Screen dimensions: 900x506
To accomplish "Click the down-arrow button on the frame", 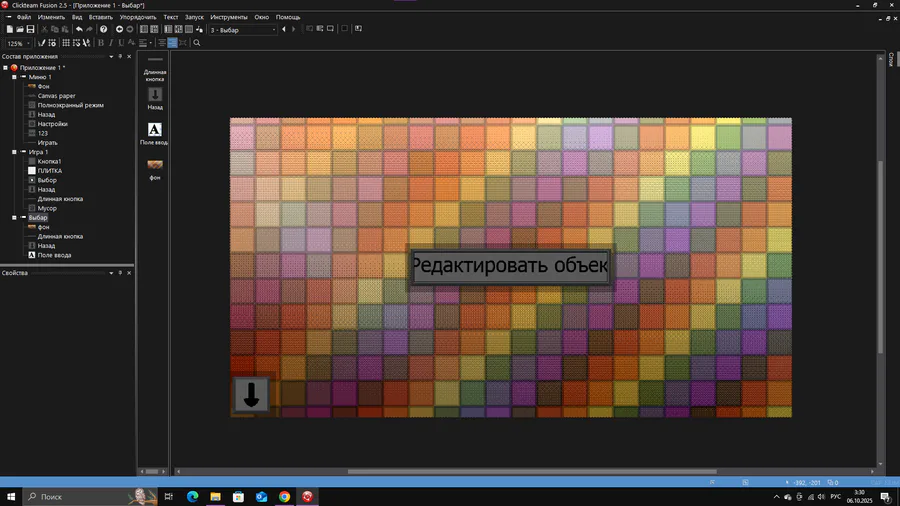I will click(x=251, y=394).
